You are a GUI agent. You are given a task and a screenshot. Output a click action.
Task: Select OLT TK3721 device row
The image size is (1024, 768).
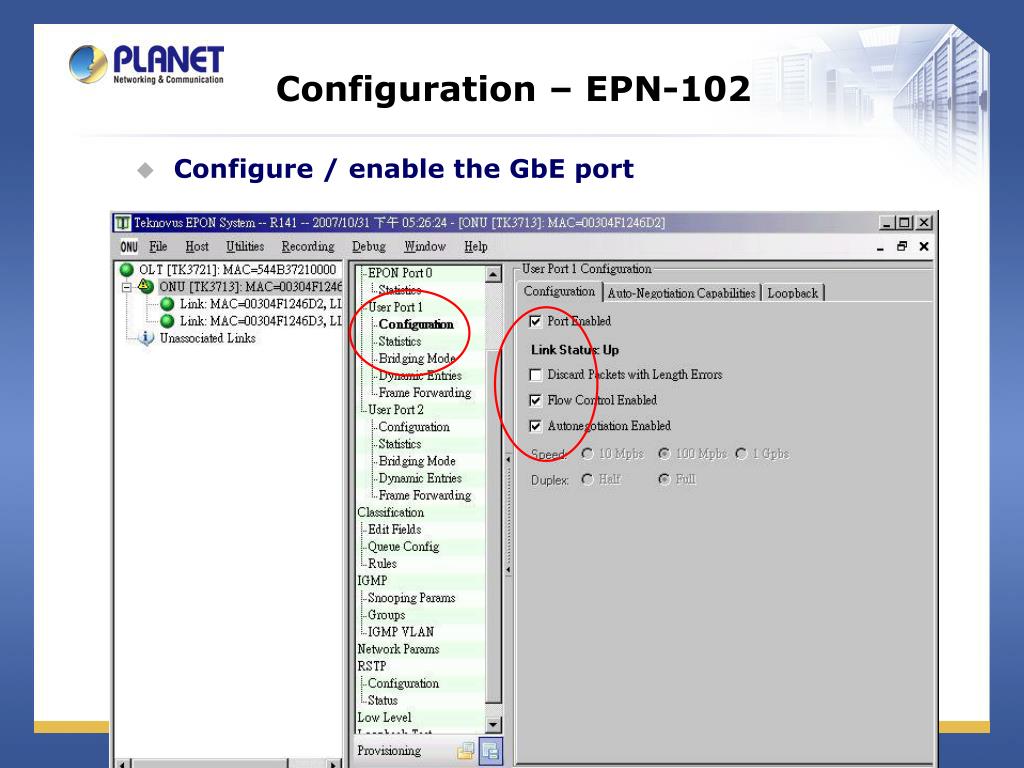tap(237, 270)
